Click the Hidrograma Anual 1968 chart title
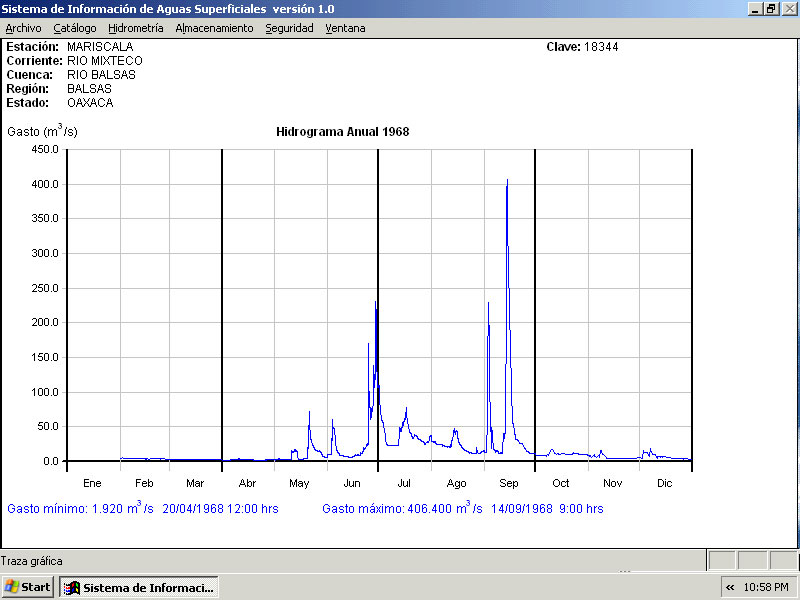Image resolution: width=800 pixels, height=600 pixels. pos(342,132)
